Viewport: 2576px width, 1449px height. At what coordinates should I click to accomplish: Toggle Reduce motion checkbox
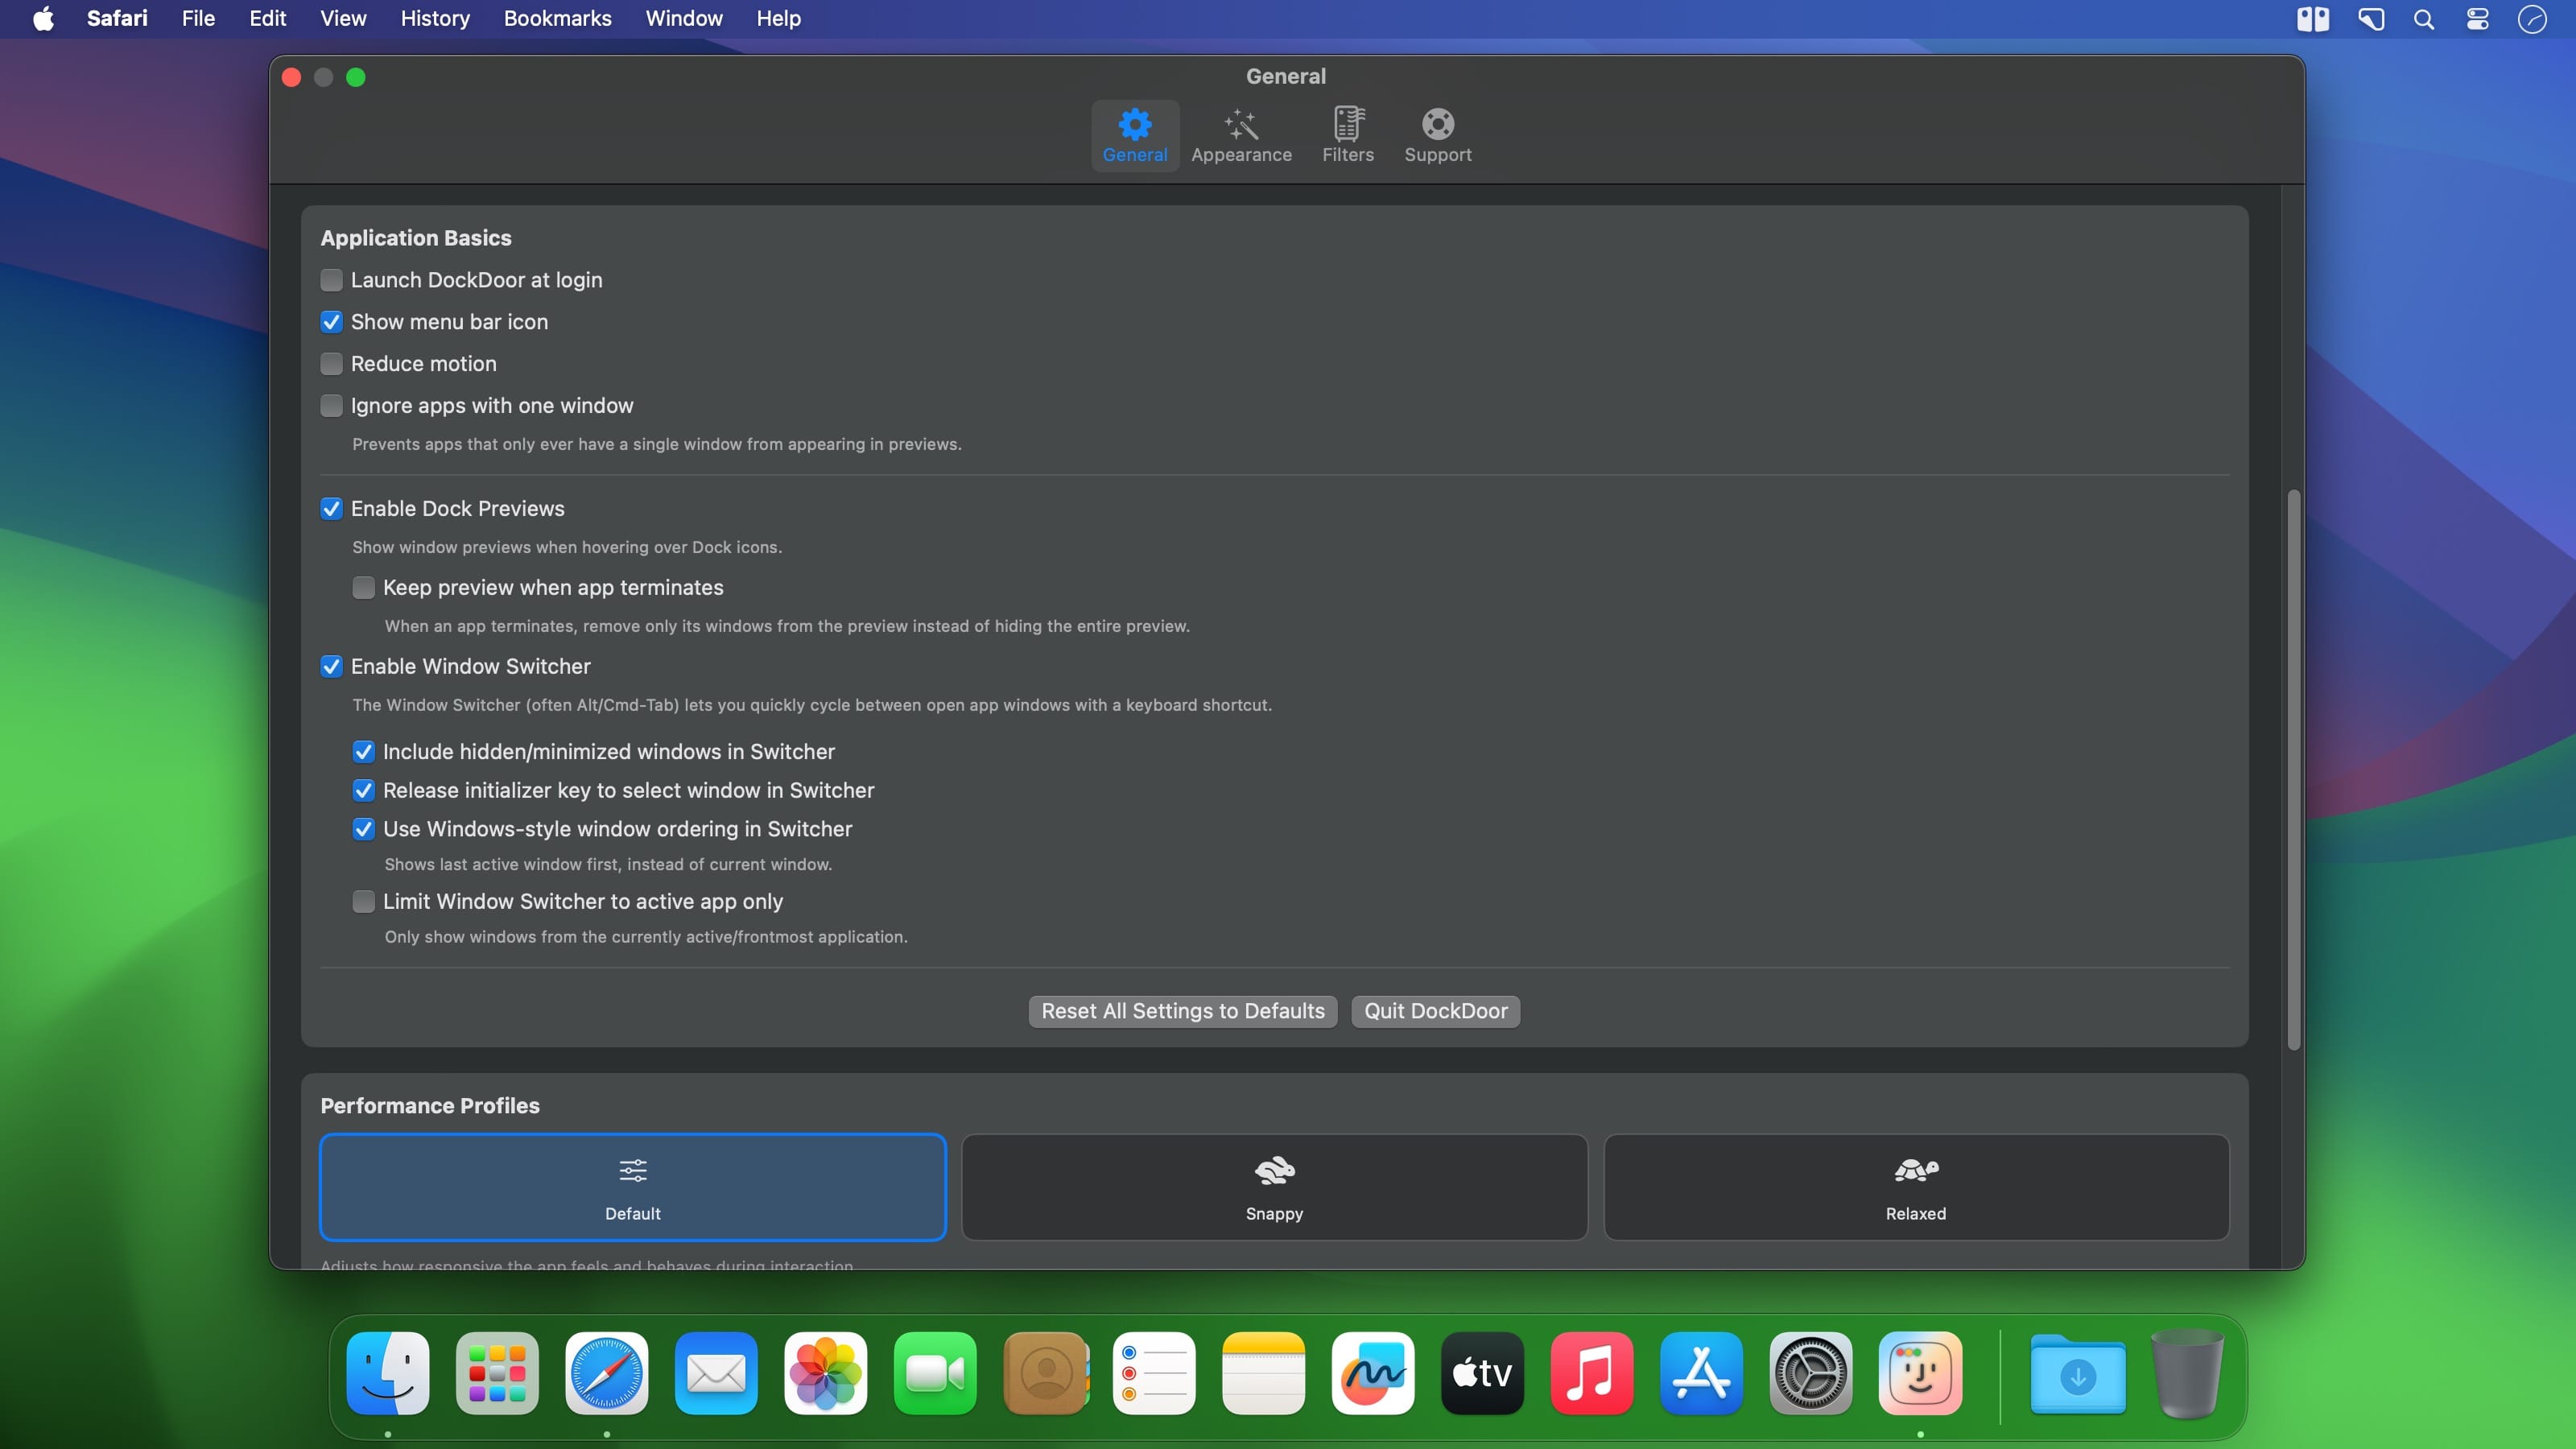[331, 364]
